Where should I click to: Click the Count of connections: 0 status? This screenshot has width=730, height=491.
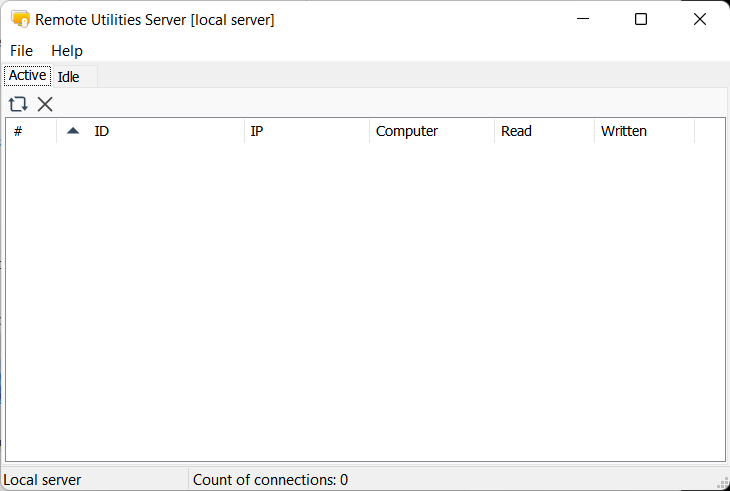click(x=270, y=480)
